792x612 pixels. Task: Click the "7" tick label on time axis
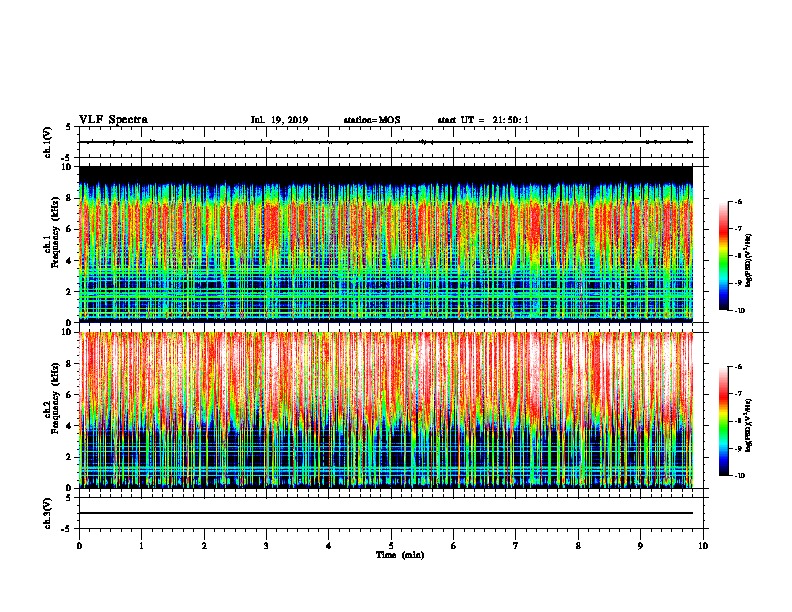(516, 545)
